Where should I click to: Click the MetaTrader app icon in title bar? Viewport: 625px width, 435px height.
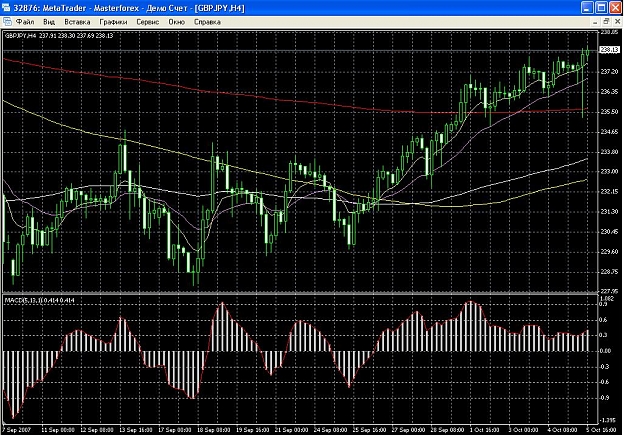(6, 8)
